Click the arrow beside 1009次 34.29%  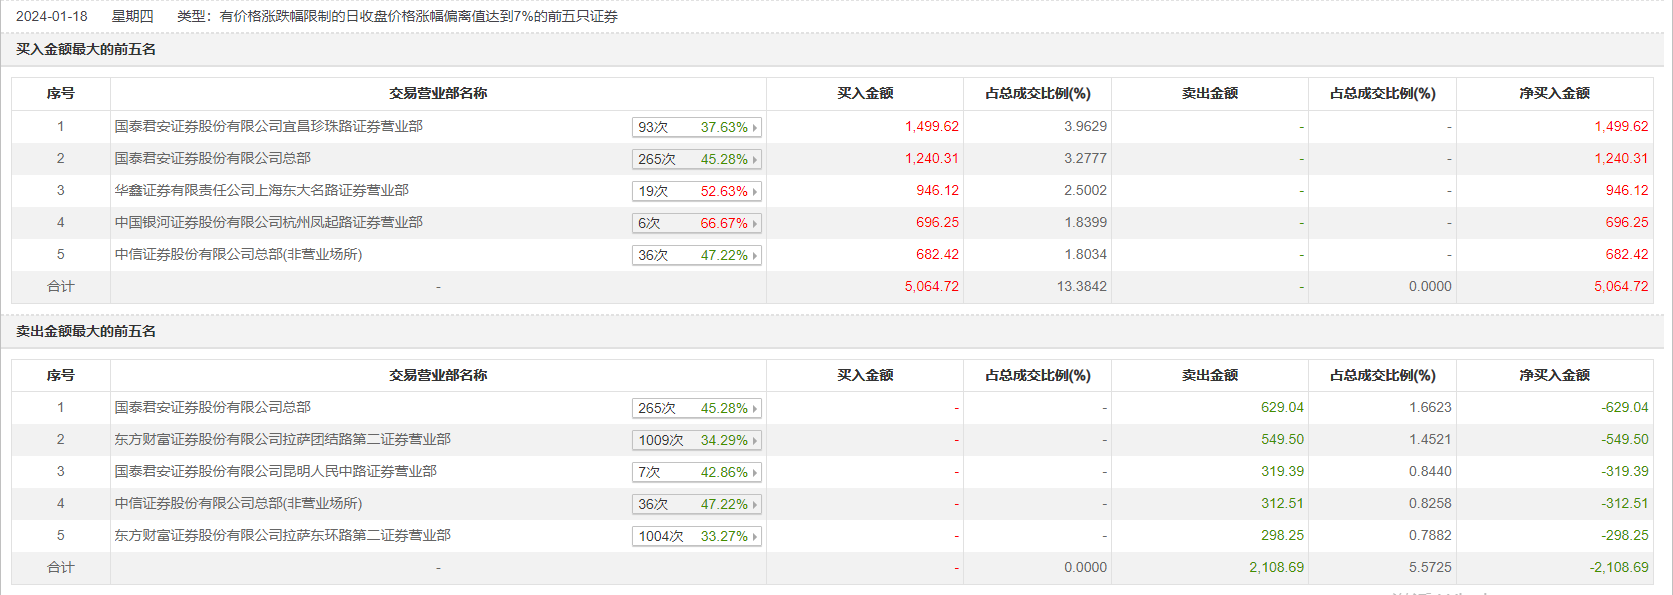754,441
